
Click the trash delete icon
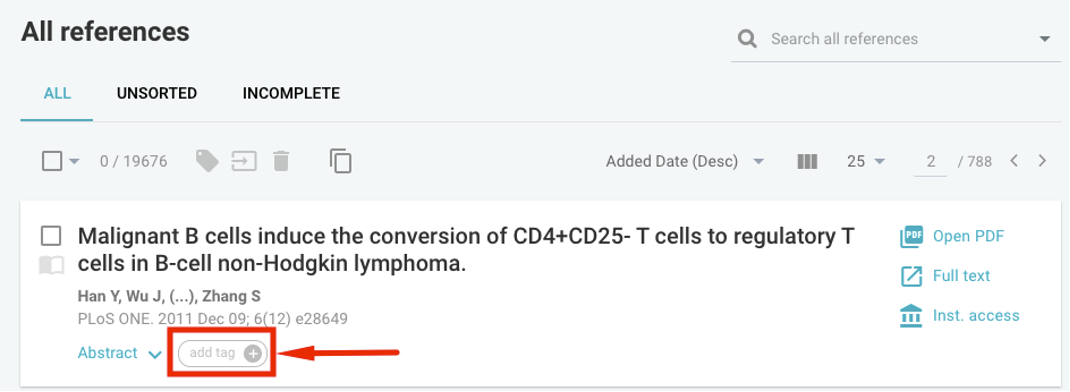[281, 161]
